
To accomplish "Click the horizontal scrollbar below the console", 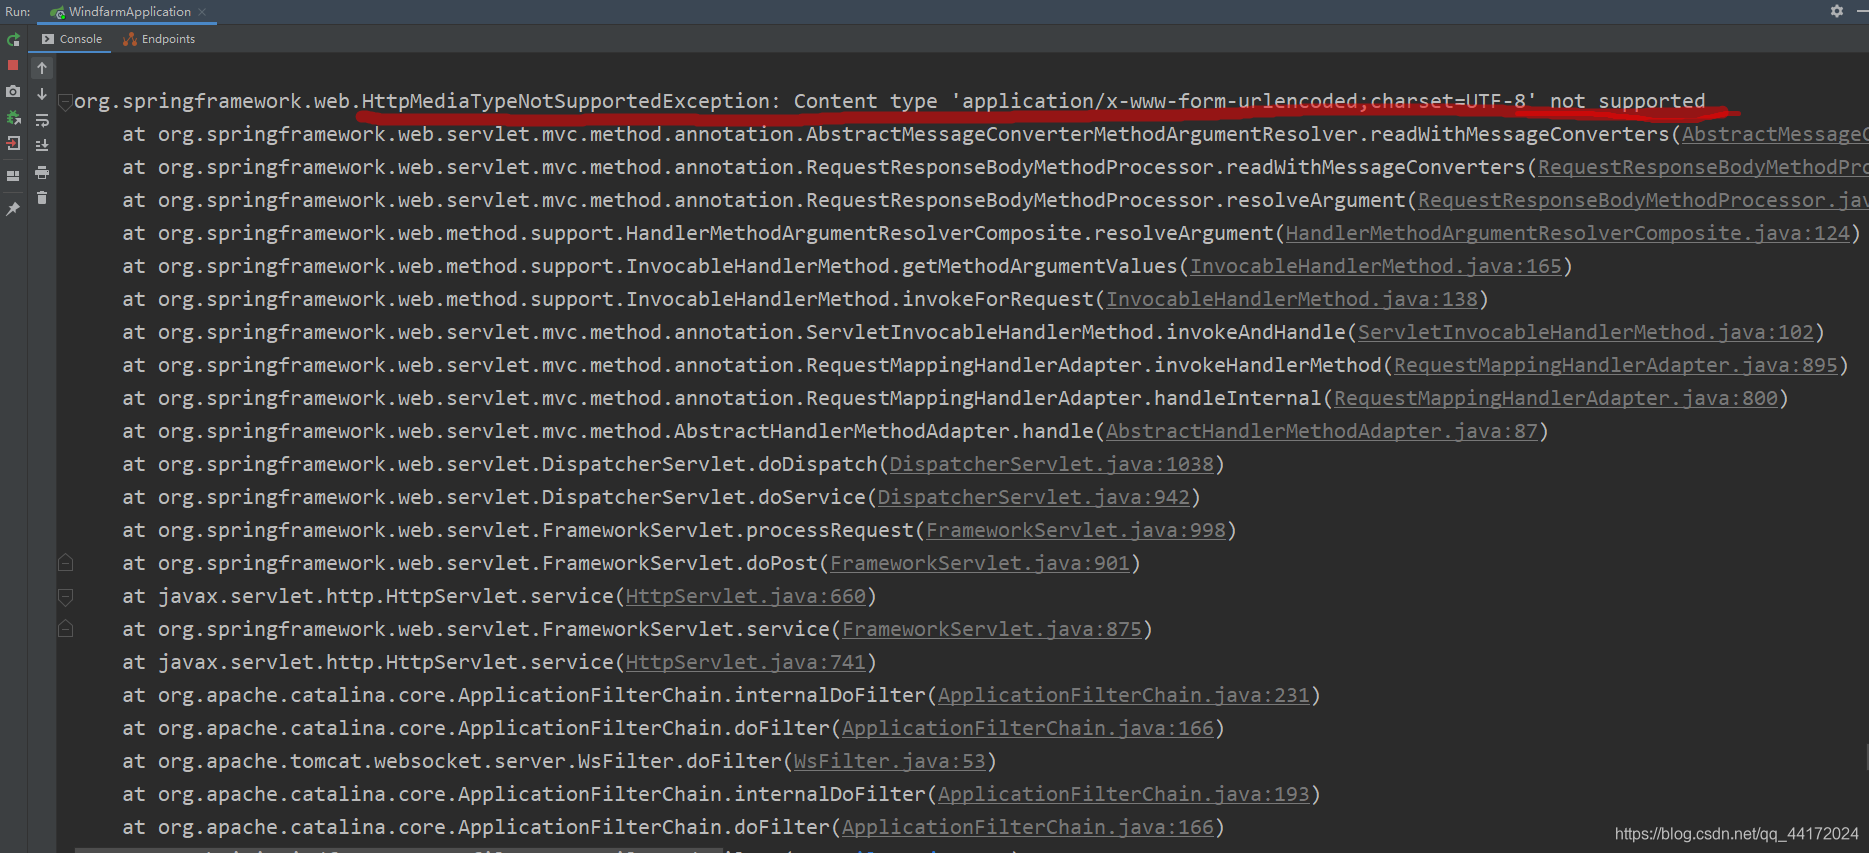I will pos(398,850).
